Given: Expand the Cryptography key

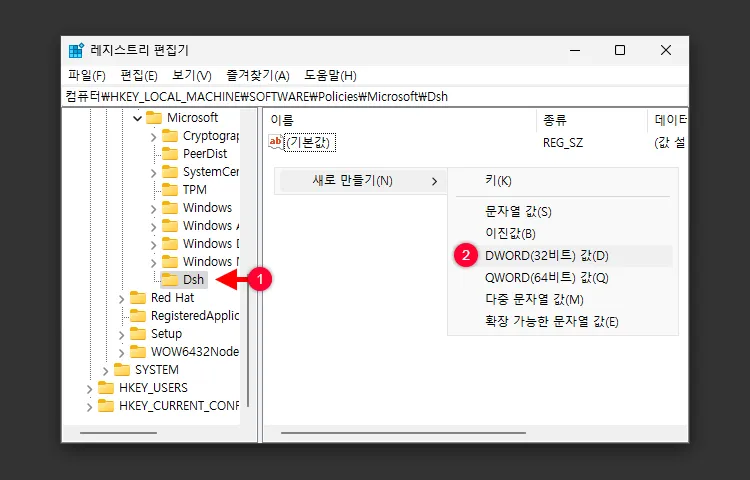Looking at the screenshot, I should coord(153,137).
